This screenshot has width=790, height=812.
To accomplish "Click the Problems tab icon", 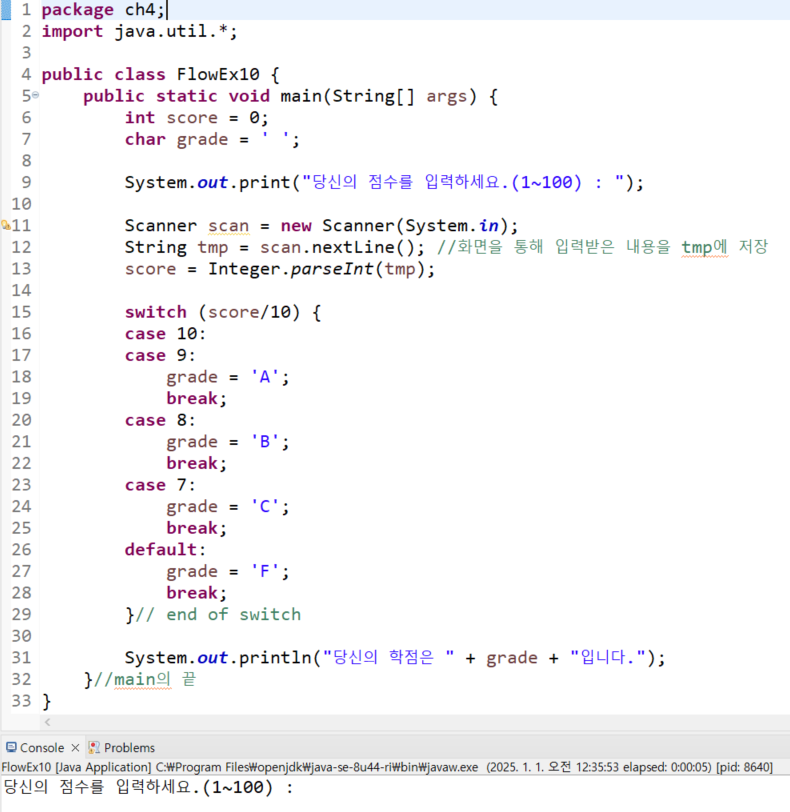I will click(x=94, y=747).
